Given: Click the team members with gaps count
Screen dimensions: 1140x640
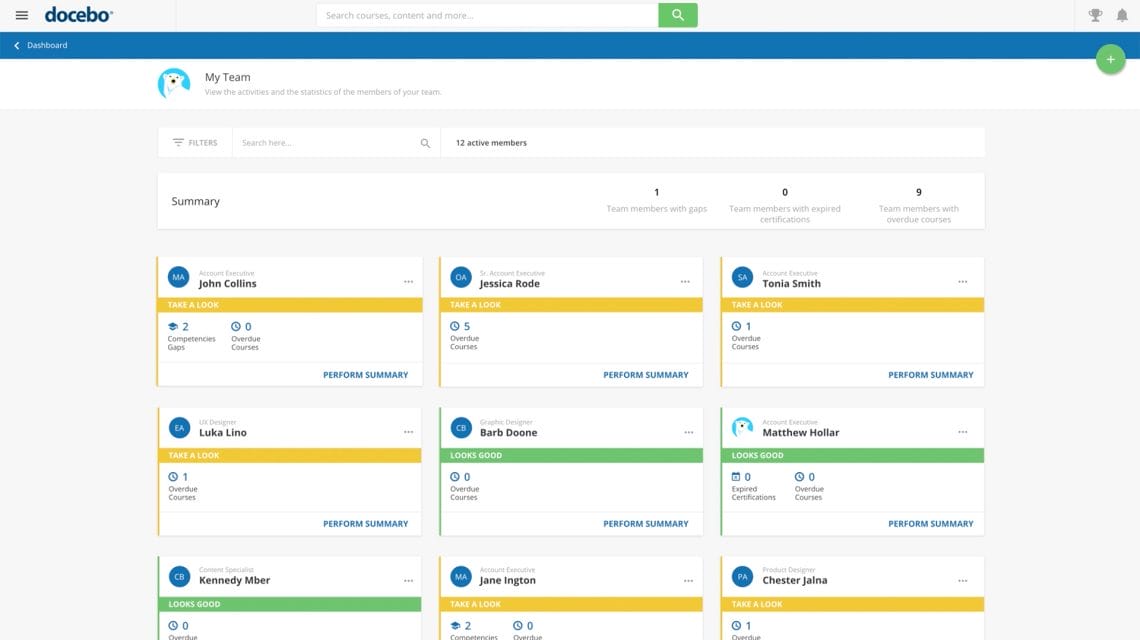Looking at the screenshot, I should pos(657,193).
